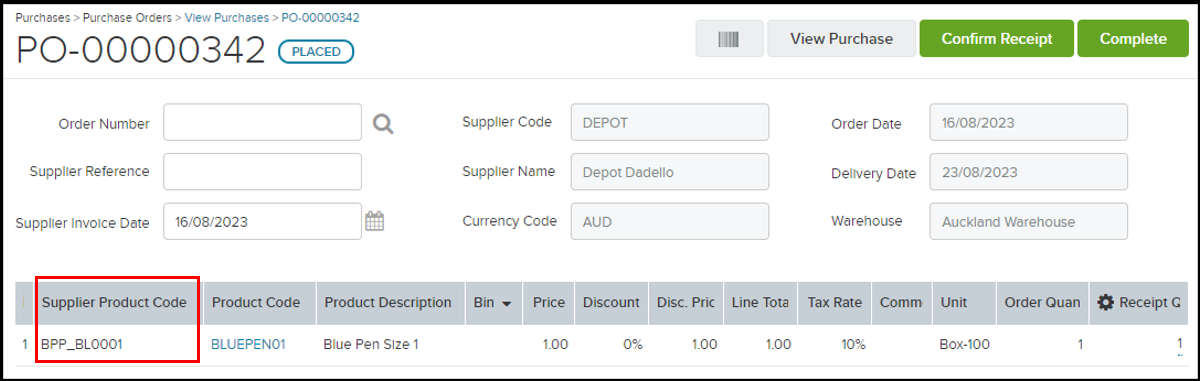Click the PO-00000342 breadcrumb link
Viewport: 1200px width, 381px height.
click(320, 18)
